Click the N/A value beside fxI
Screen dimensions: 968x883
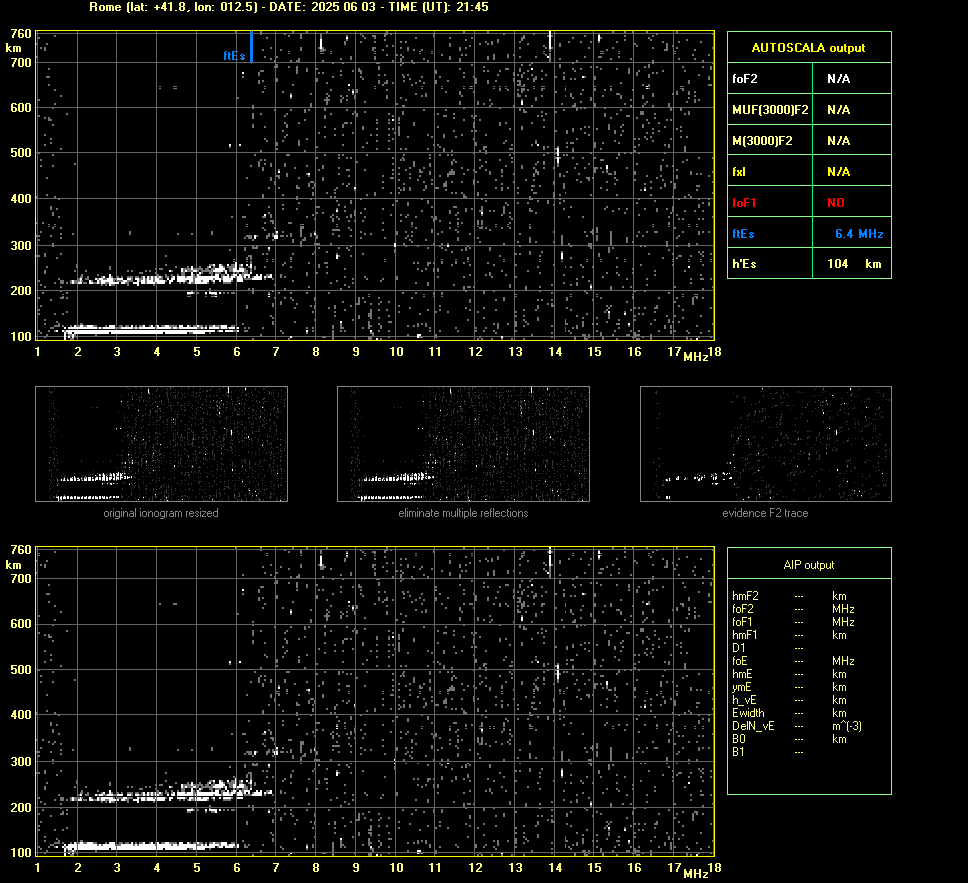(x=838, y=172)
